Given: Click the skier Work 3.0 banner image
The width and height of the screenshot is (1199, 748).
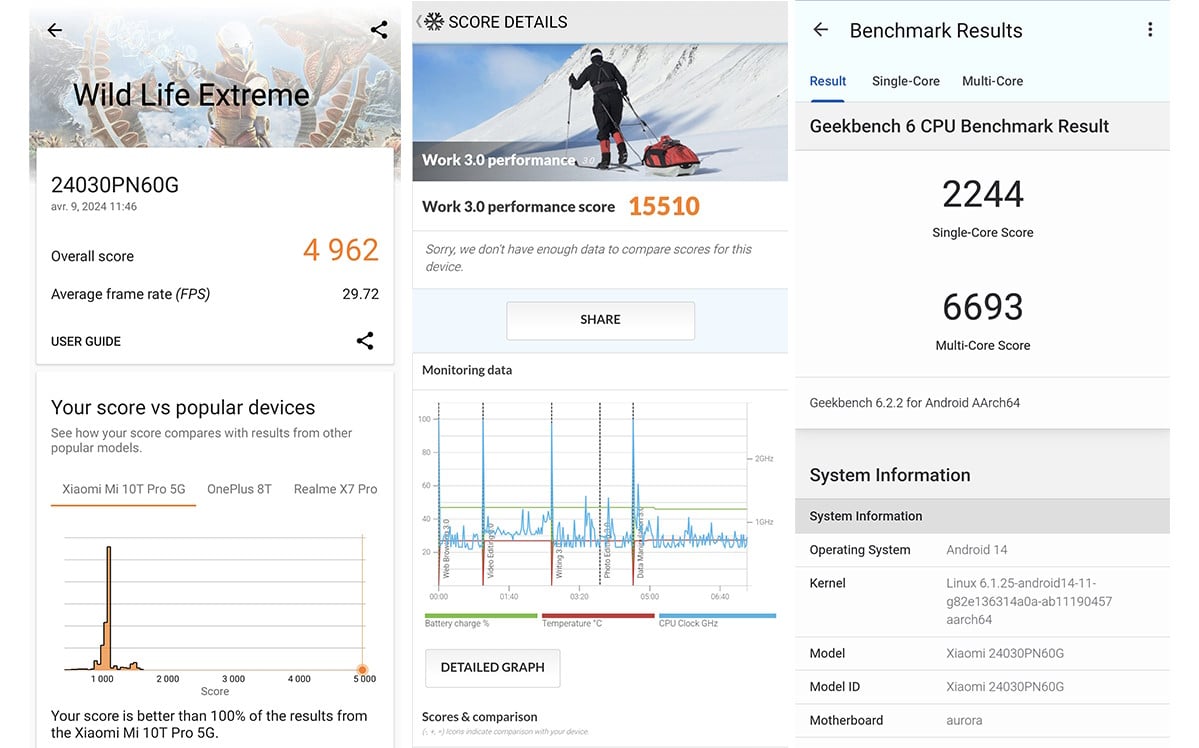Looking at the screenshot, I should pos(600,112).
